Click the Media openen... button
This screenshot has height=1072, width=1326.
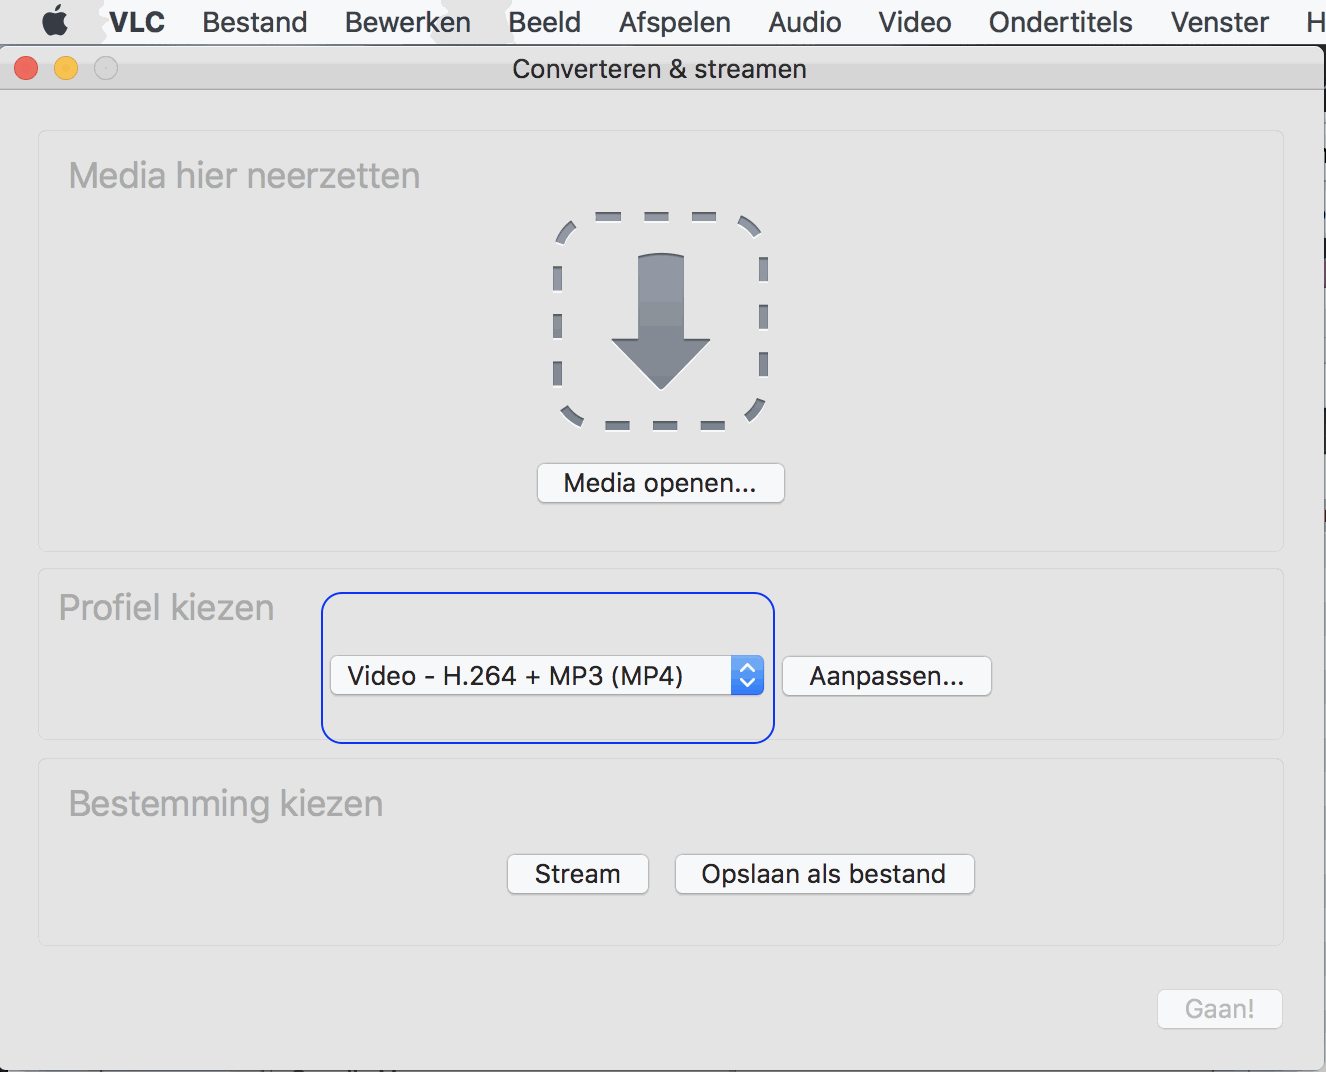[x=660, y=483]
